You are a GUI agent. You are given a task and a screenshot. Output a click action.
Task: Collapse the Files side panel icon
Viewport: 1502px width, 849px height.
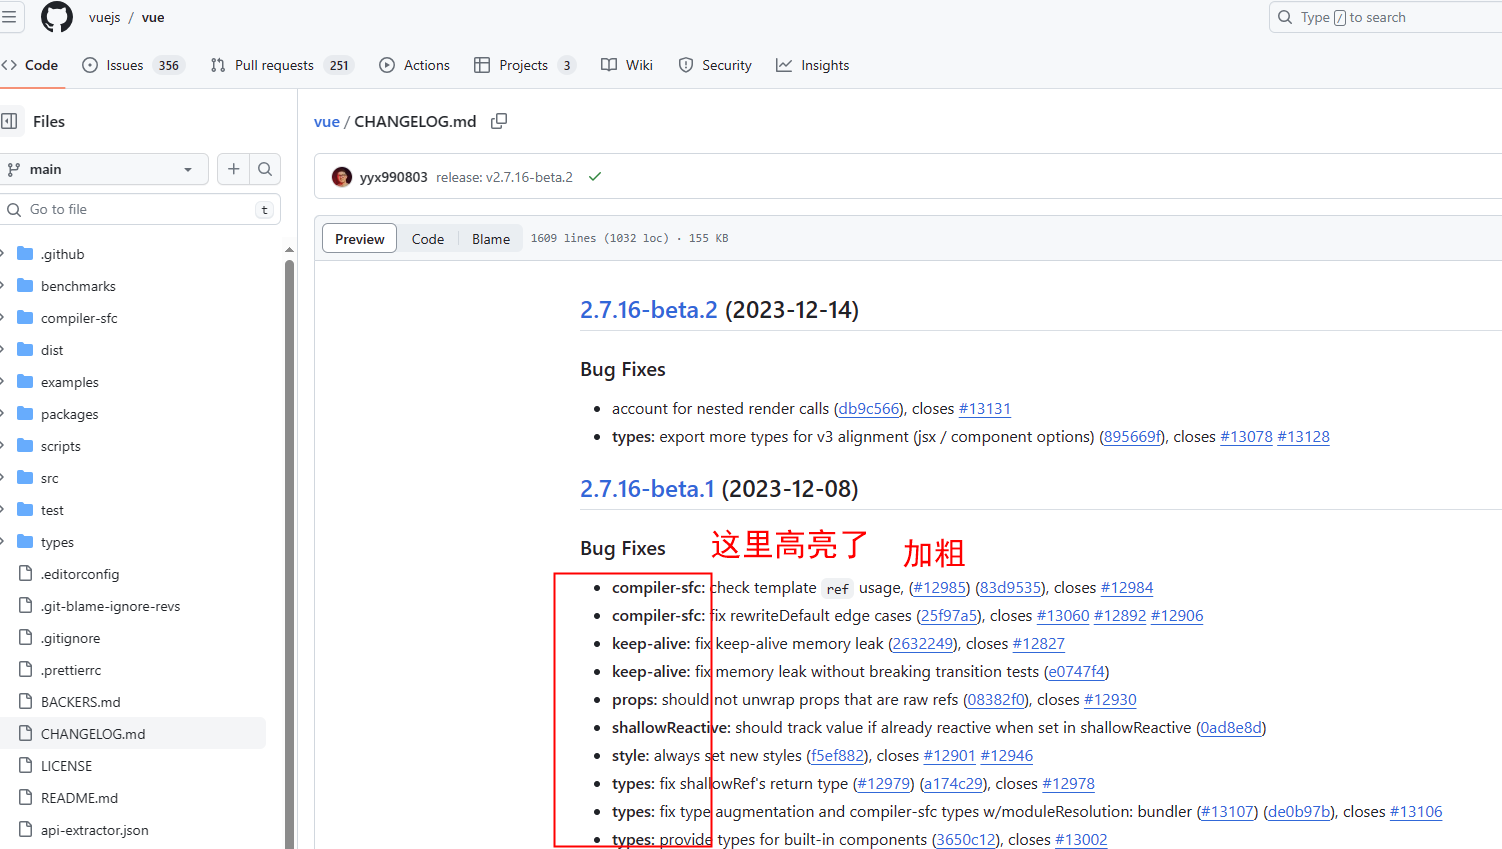(x=10, y=121)
